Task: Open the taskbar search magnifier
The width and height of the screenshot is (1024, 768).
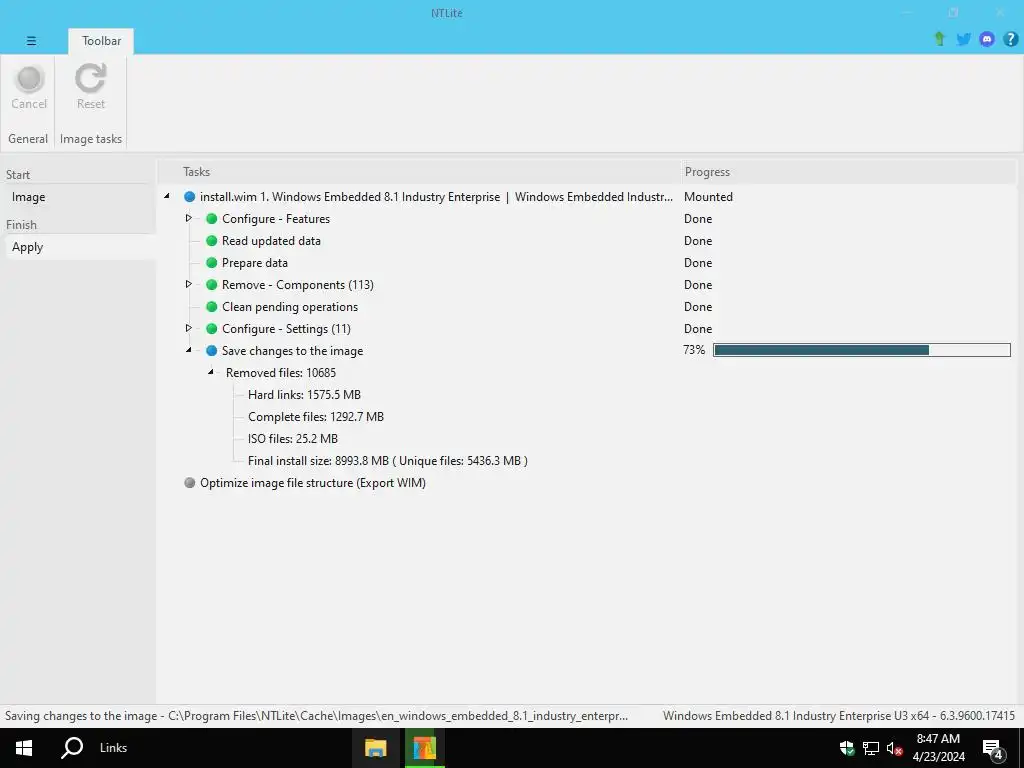Action: tap(72, 748)
